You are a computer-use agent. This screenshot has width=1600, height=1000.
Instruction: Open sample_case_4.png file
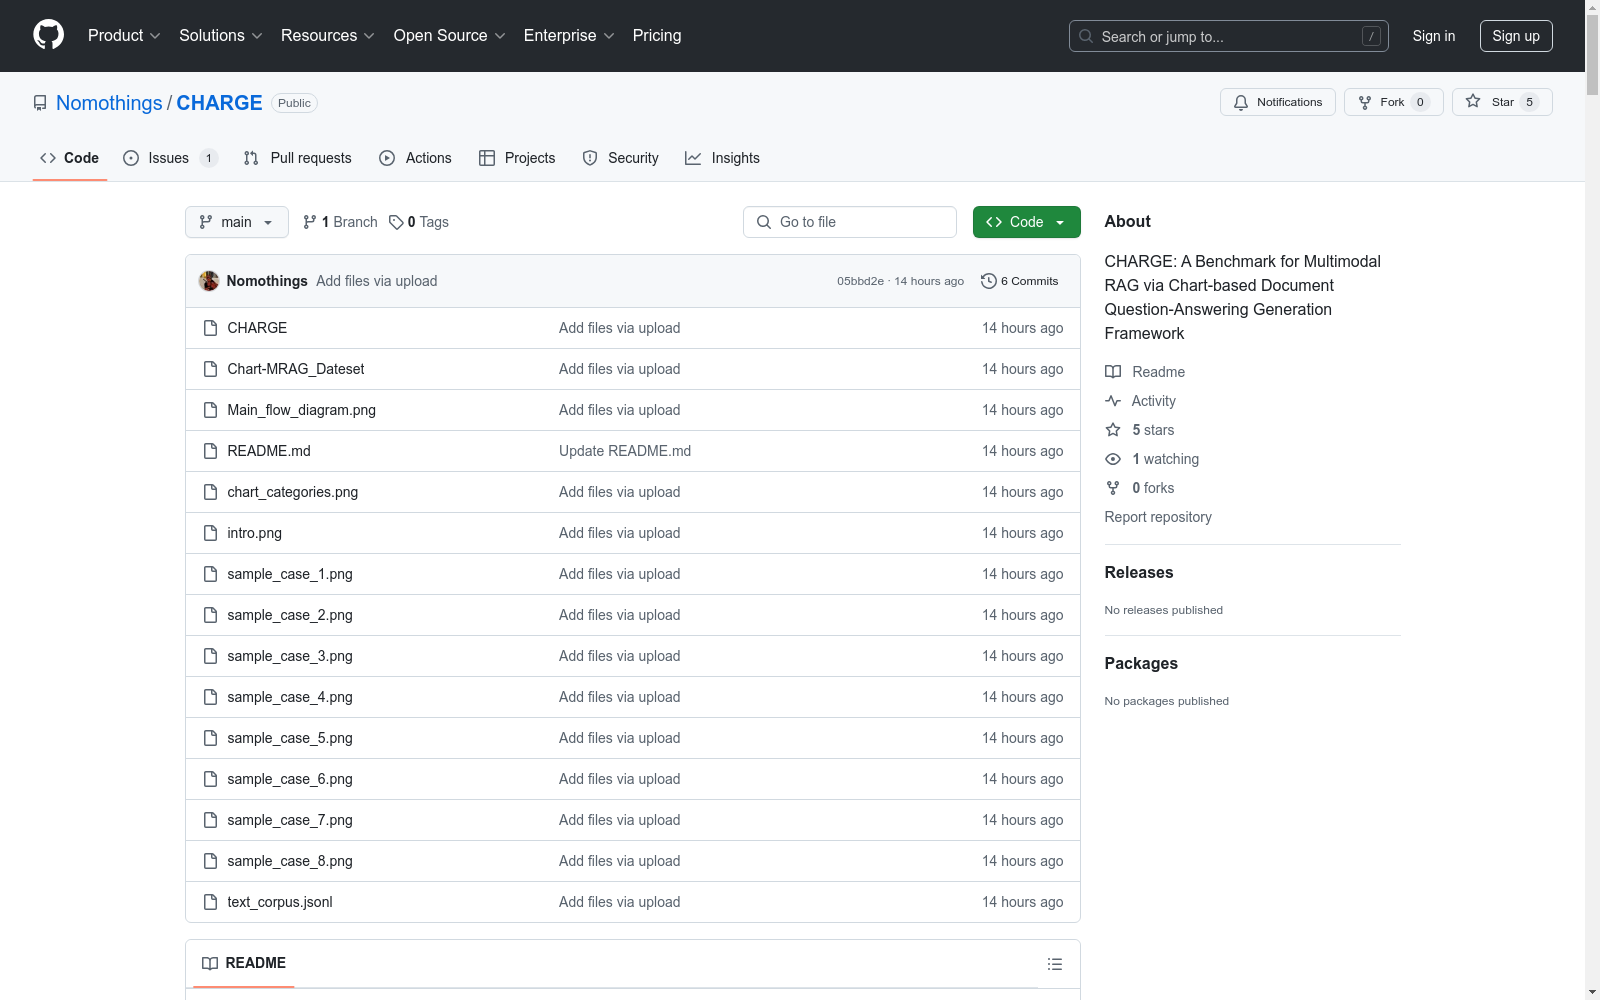coord(290,697)
